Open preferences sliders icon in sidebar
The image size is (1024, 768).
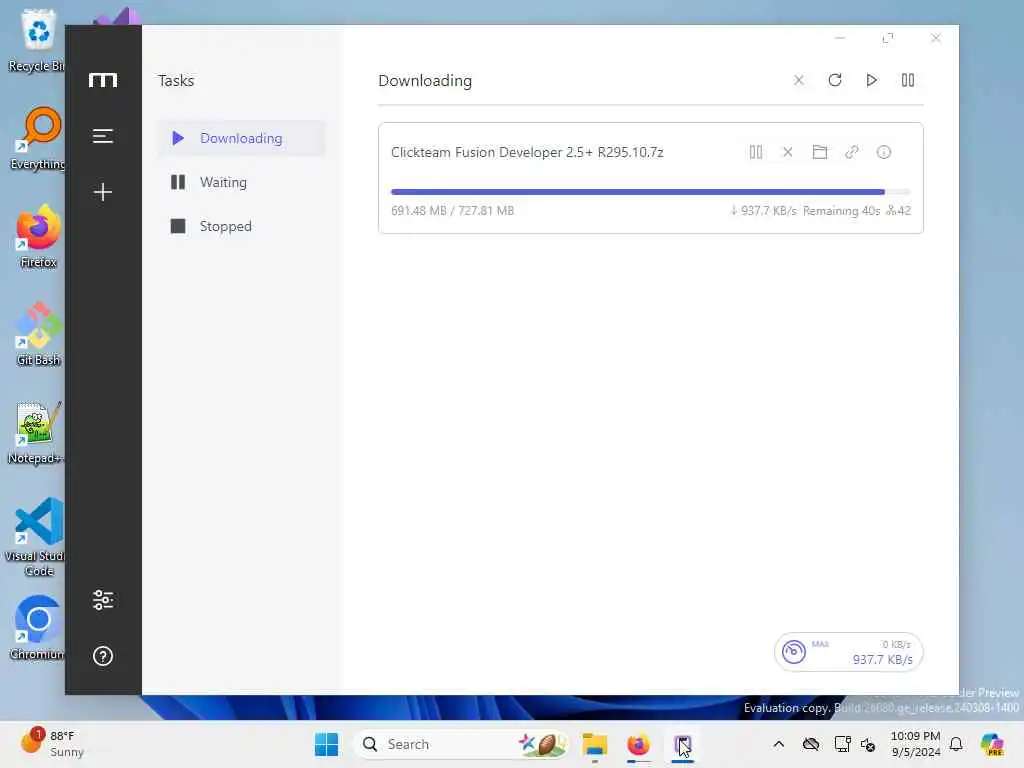coord(103,600)
